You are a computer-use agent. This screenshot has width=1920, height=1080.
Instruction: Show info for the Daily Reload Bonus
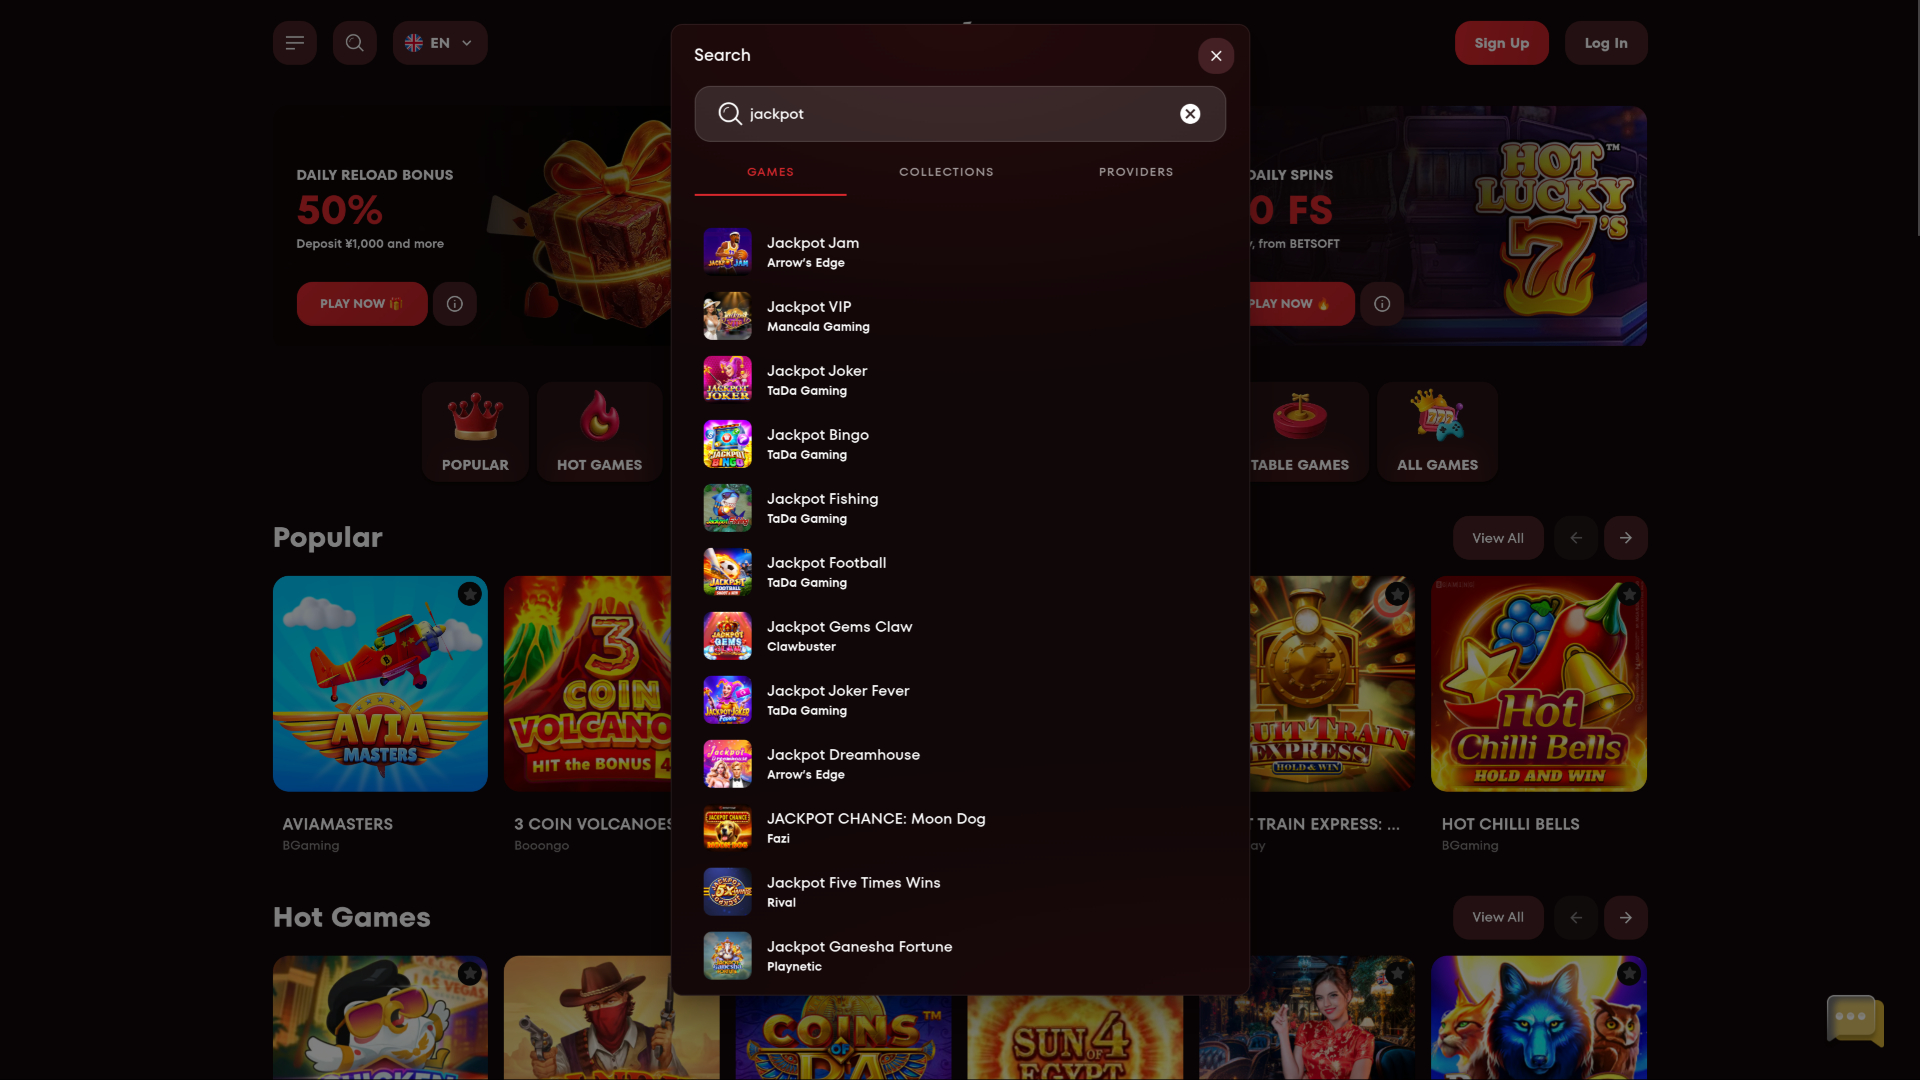click(x=455, y=304)
